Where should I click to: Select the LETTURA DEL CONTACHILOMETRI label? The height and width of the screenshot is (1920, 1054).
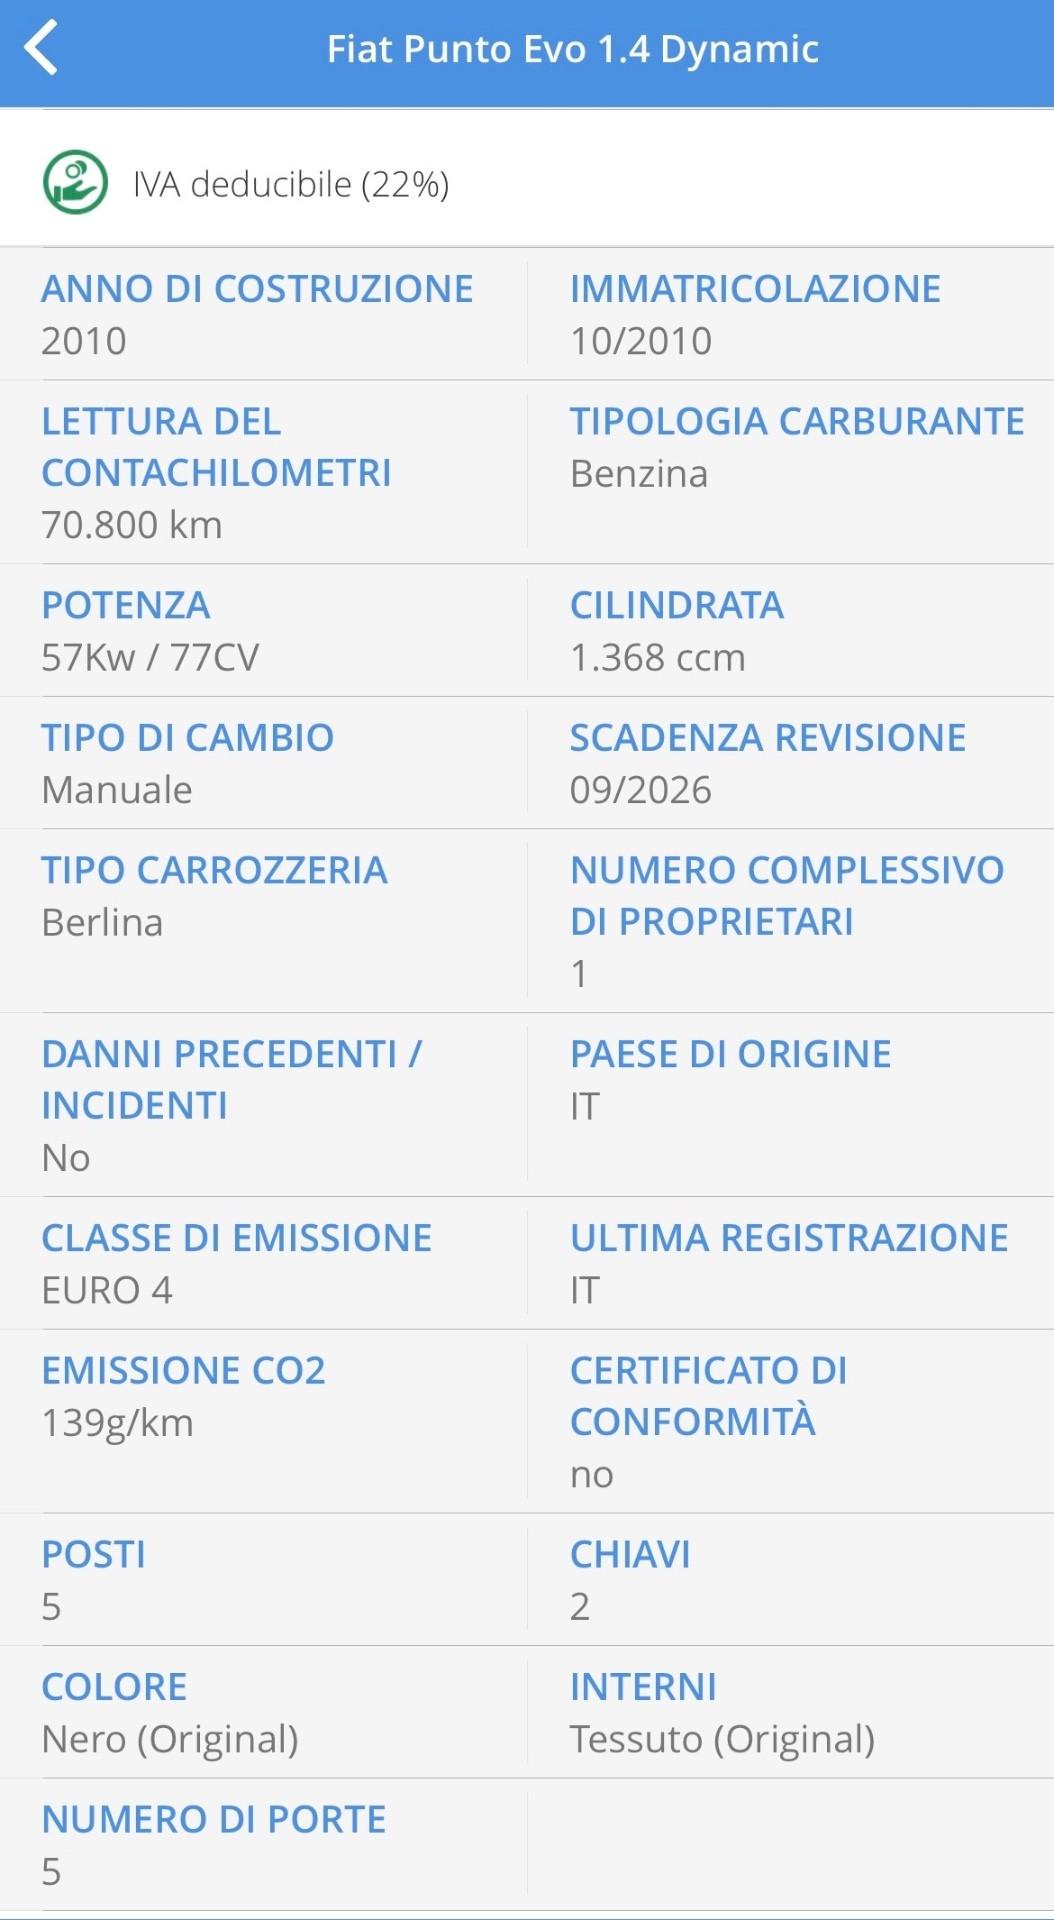coord(215,448)
